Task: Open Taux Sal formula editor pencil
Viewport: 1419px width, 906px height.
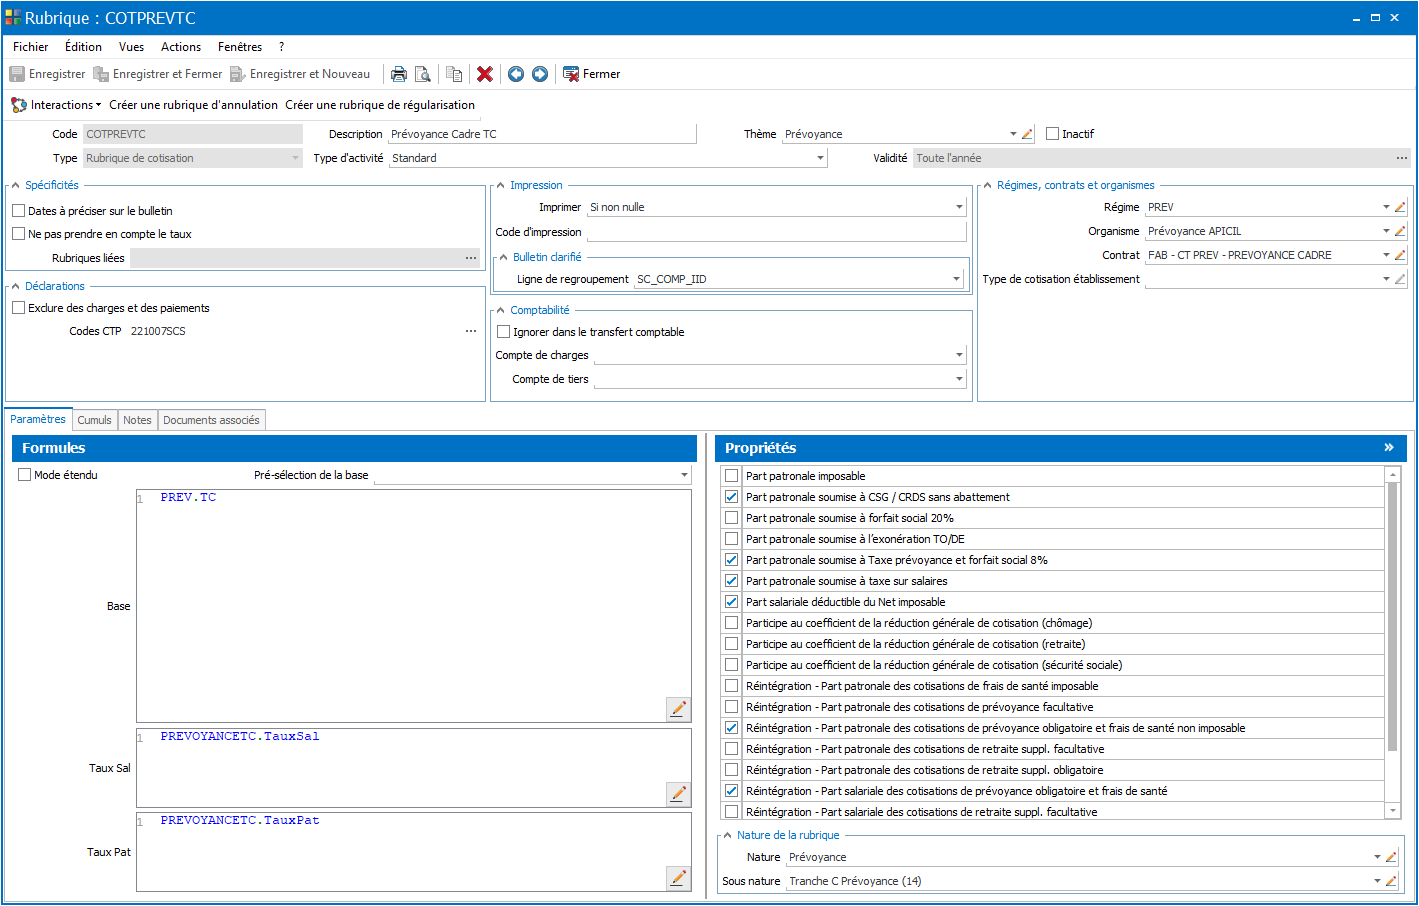Action: 678,794
